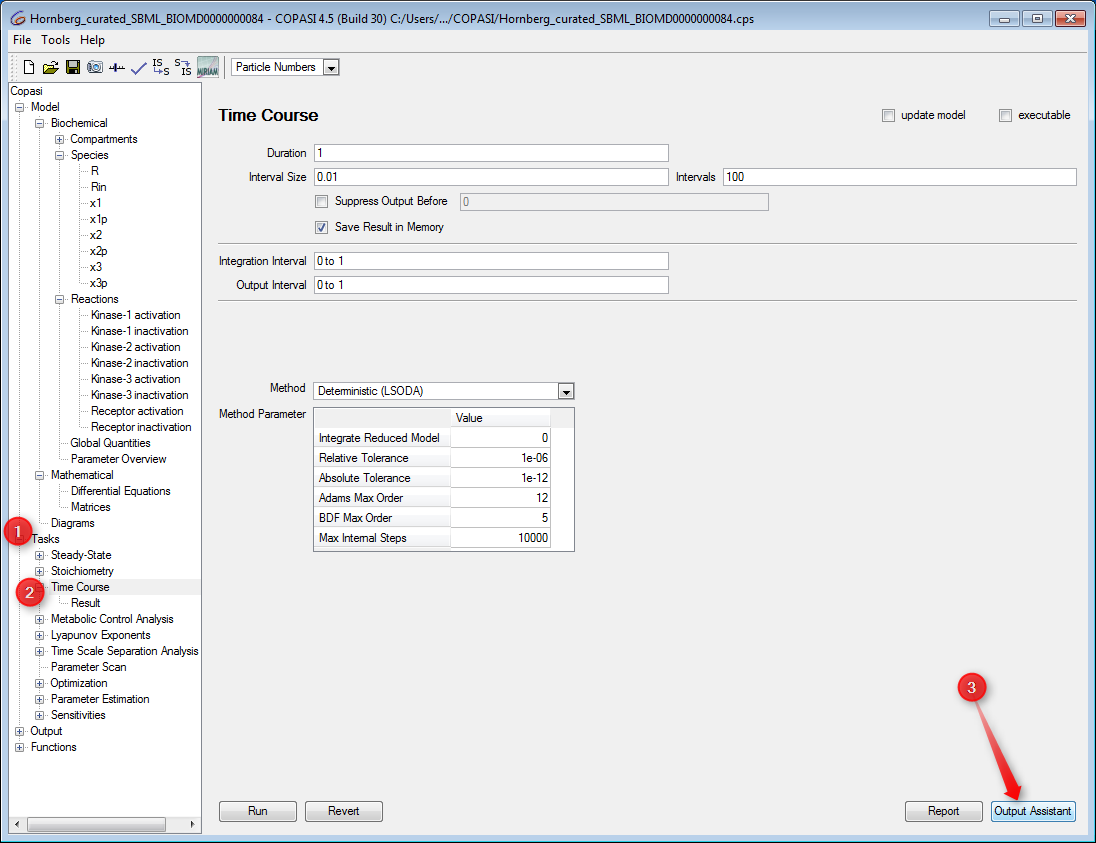Open the Help menu
This screenshot has height=843, width=1096.
[x=92, y=40]
